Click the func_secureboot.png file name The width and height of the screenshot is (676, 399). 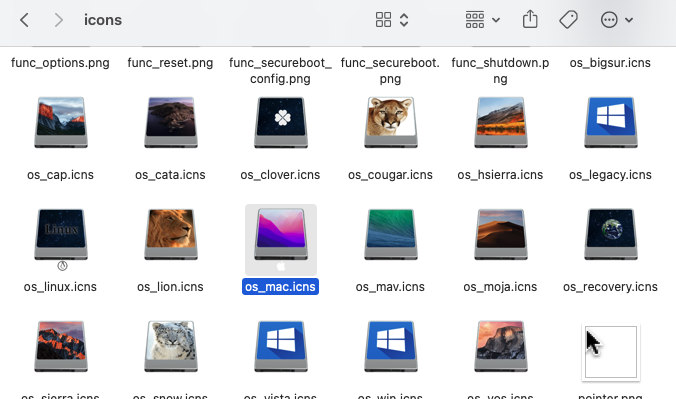(390, 71)
